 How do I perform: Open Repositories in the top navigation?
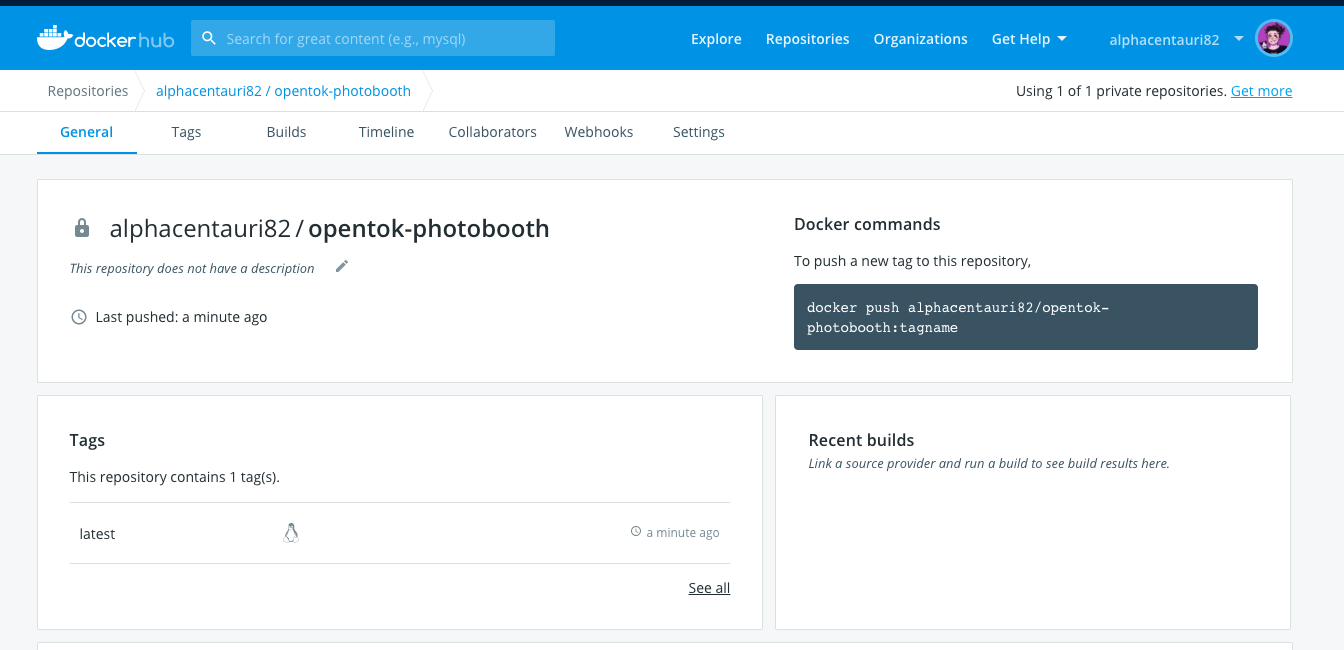coord(807,39)
